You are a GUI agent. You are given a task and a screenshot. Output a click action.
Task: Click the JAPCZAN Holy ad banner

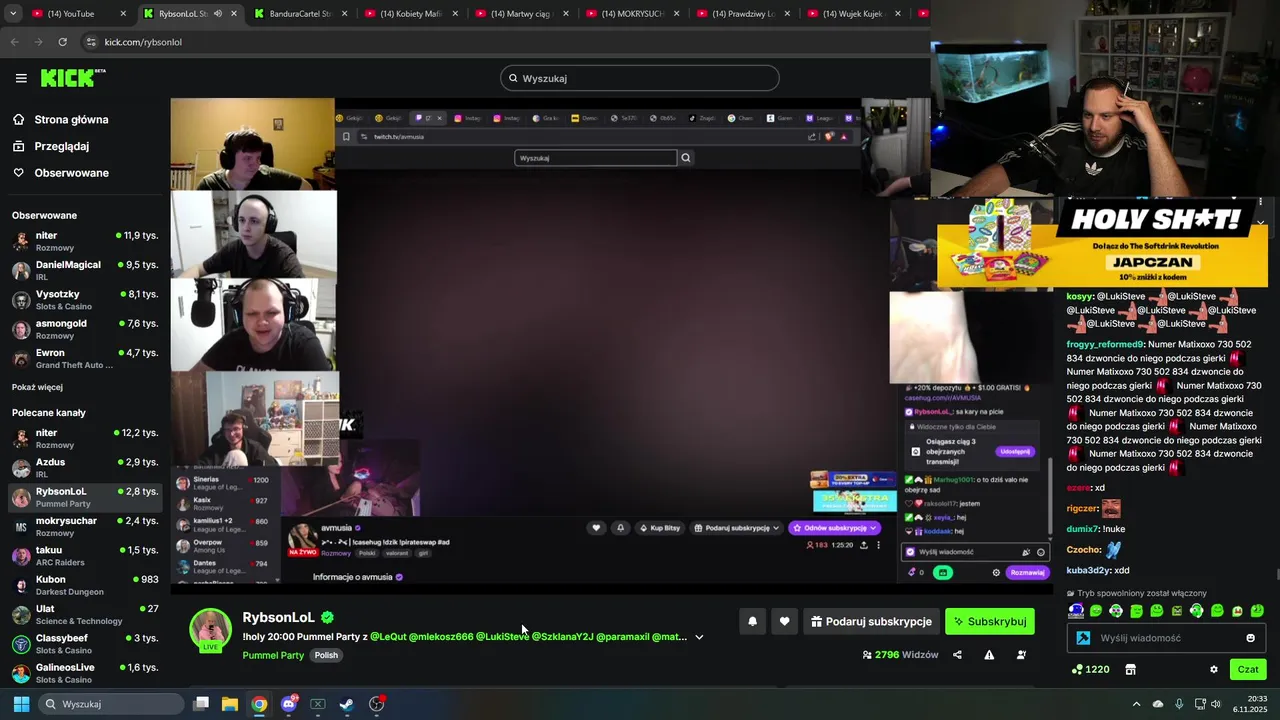[x=1102, y=243]
